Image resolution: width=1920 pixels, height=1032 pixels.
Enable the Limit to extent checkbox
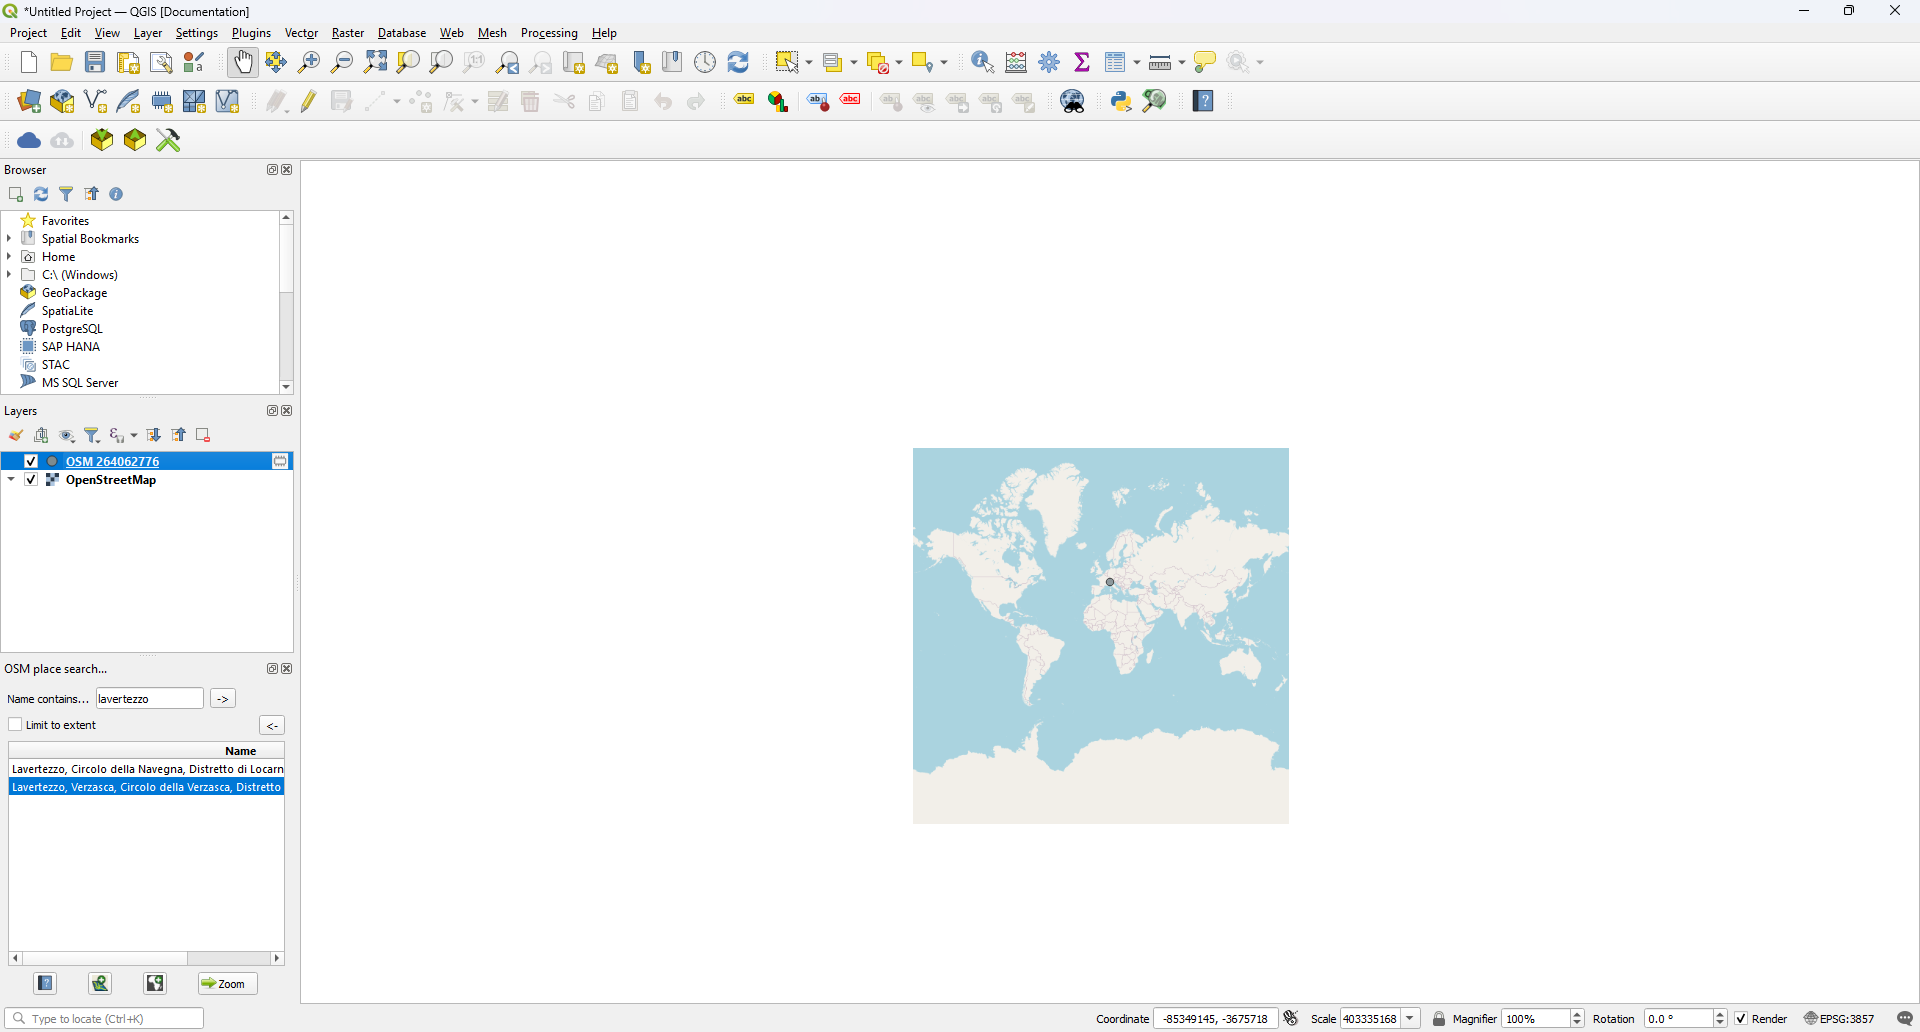coord(16,725)
